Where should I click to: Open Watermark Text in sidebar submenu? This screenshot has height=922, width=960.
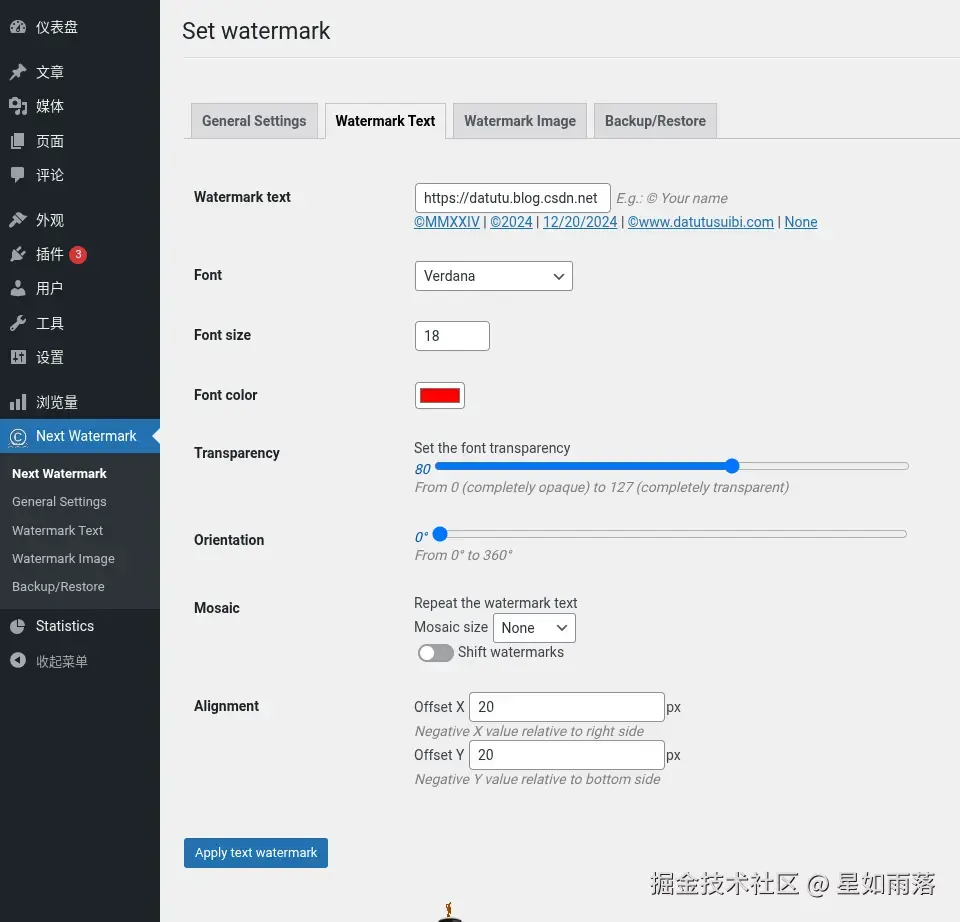pyautogui.click(x=58, y=530)
